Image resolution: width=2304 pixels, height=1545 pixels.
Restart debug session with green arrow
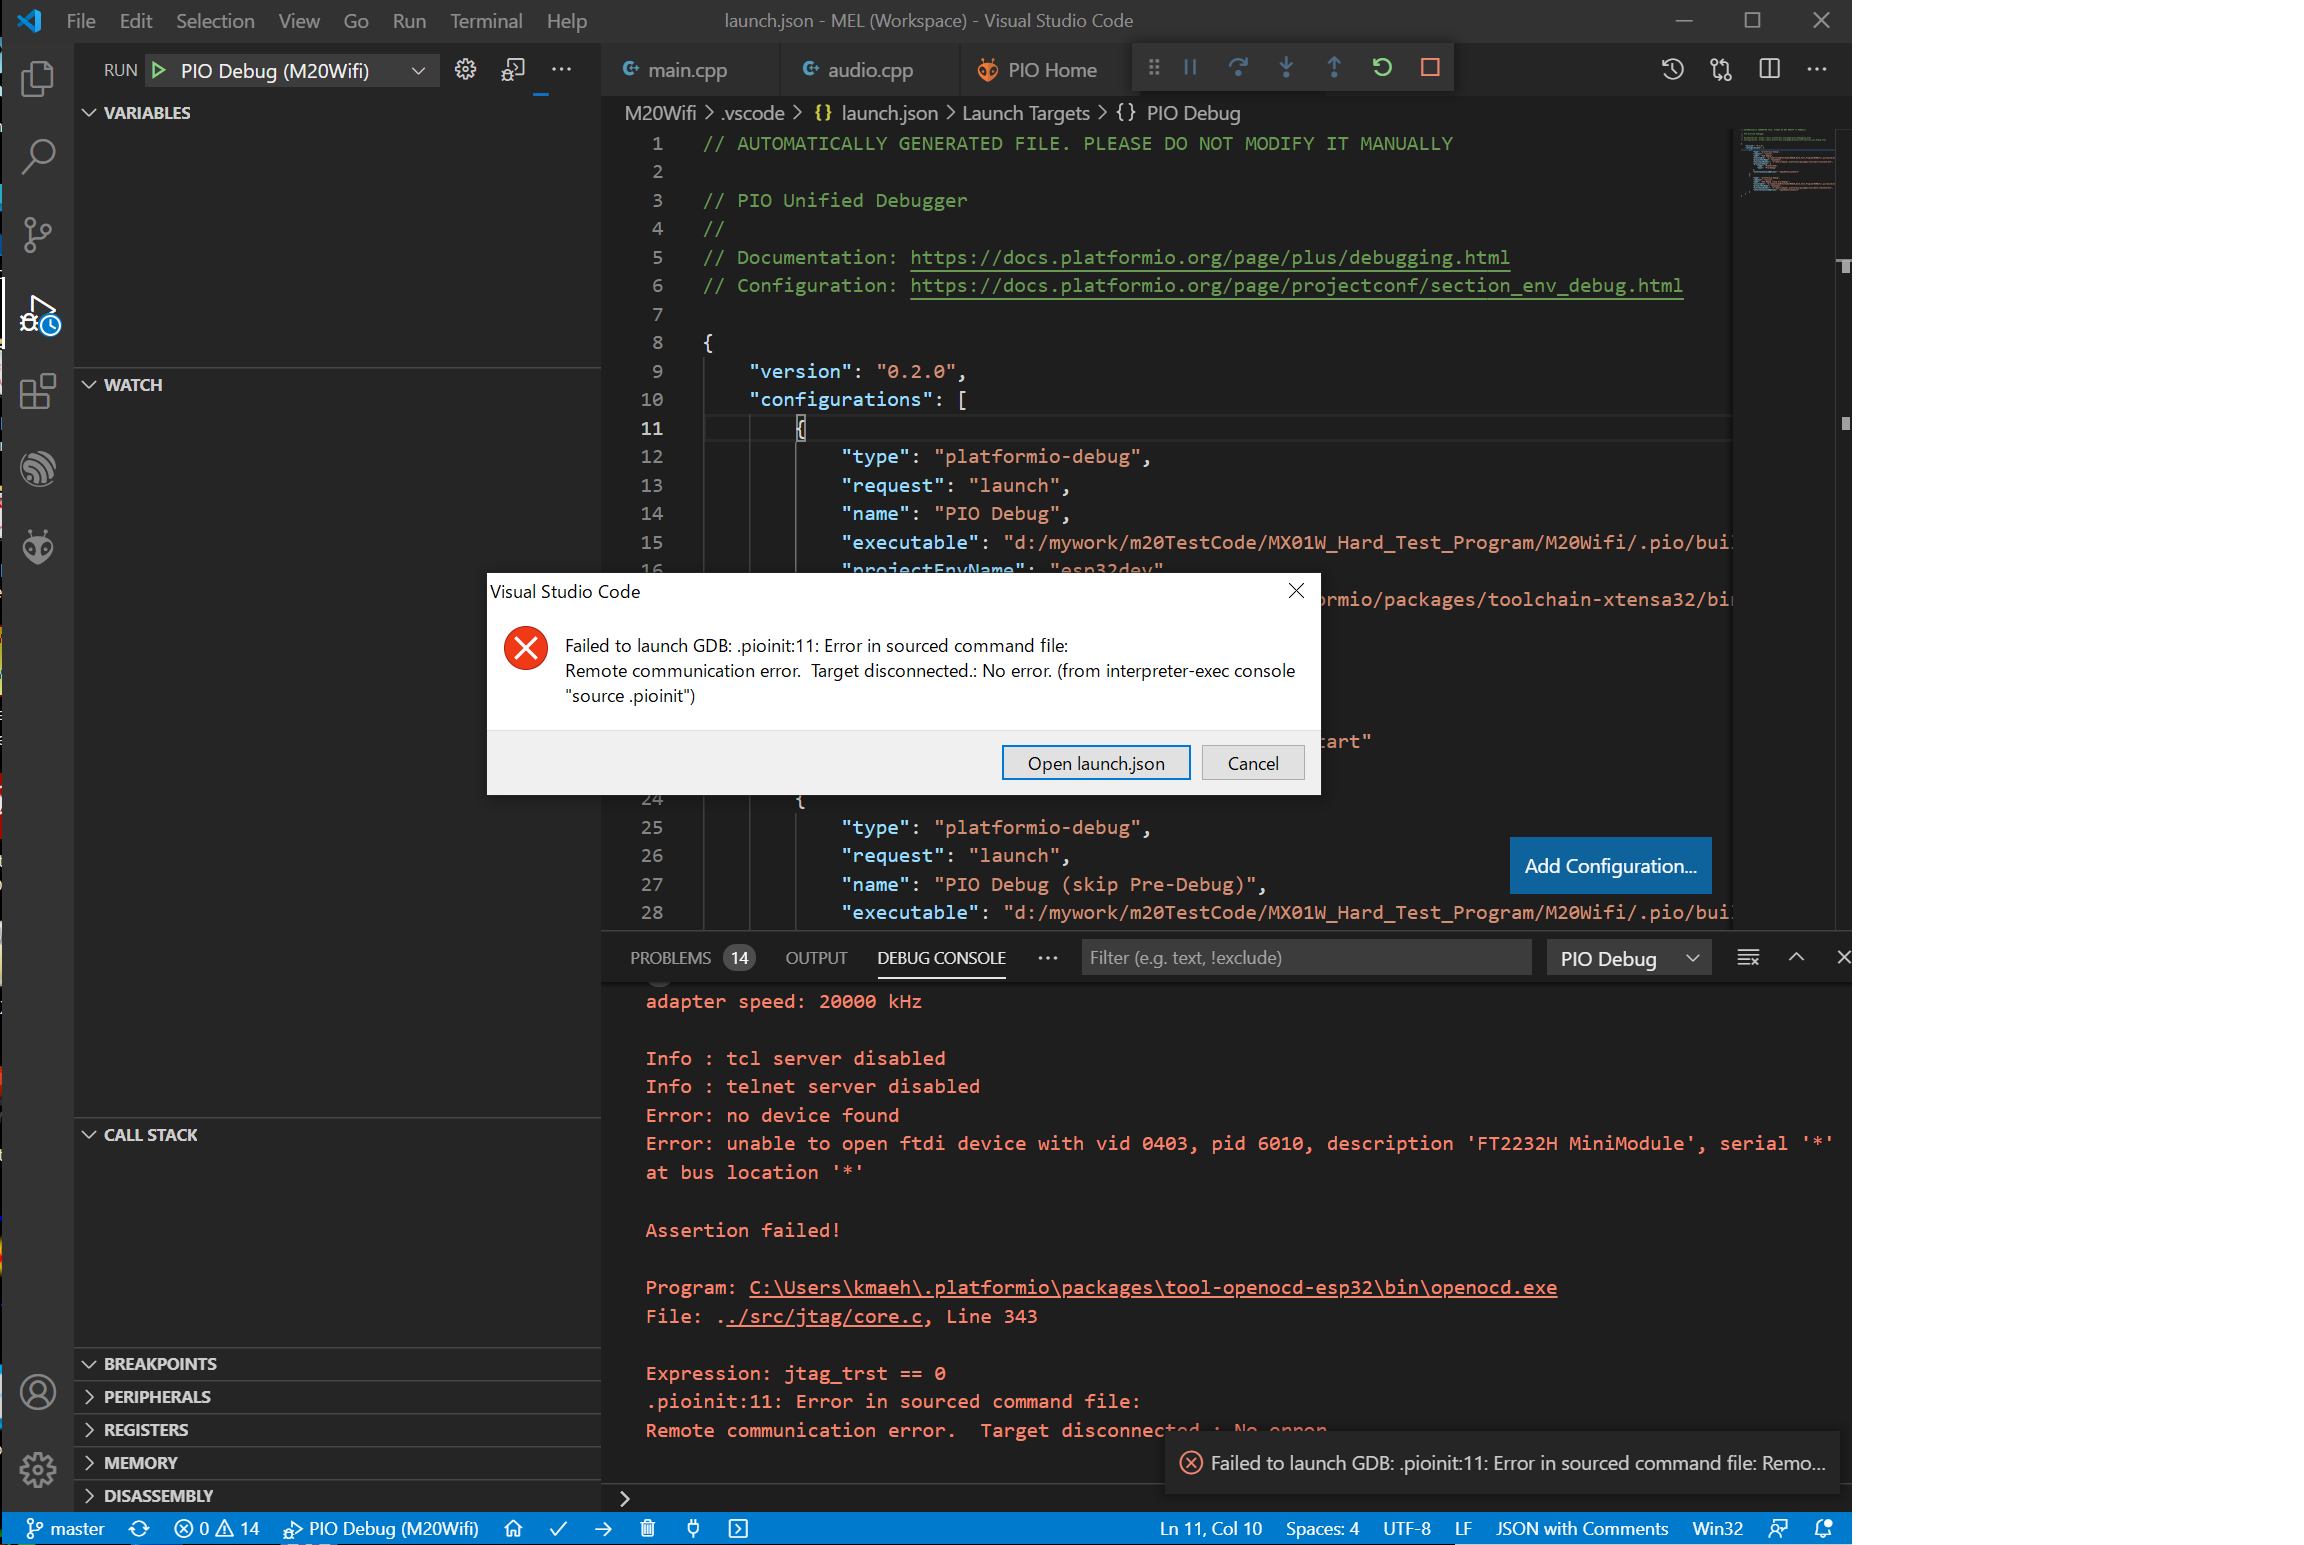(1381, 68)
